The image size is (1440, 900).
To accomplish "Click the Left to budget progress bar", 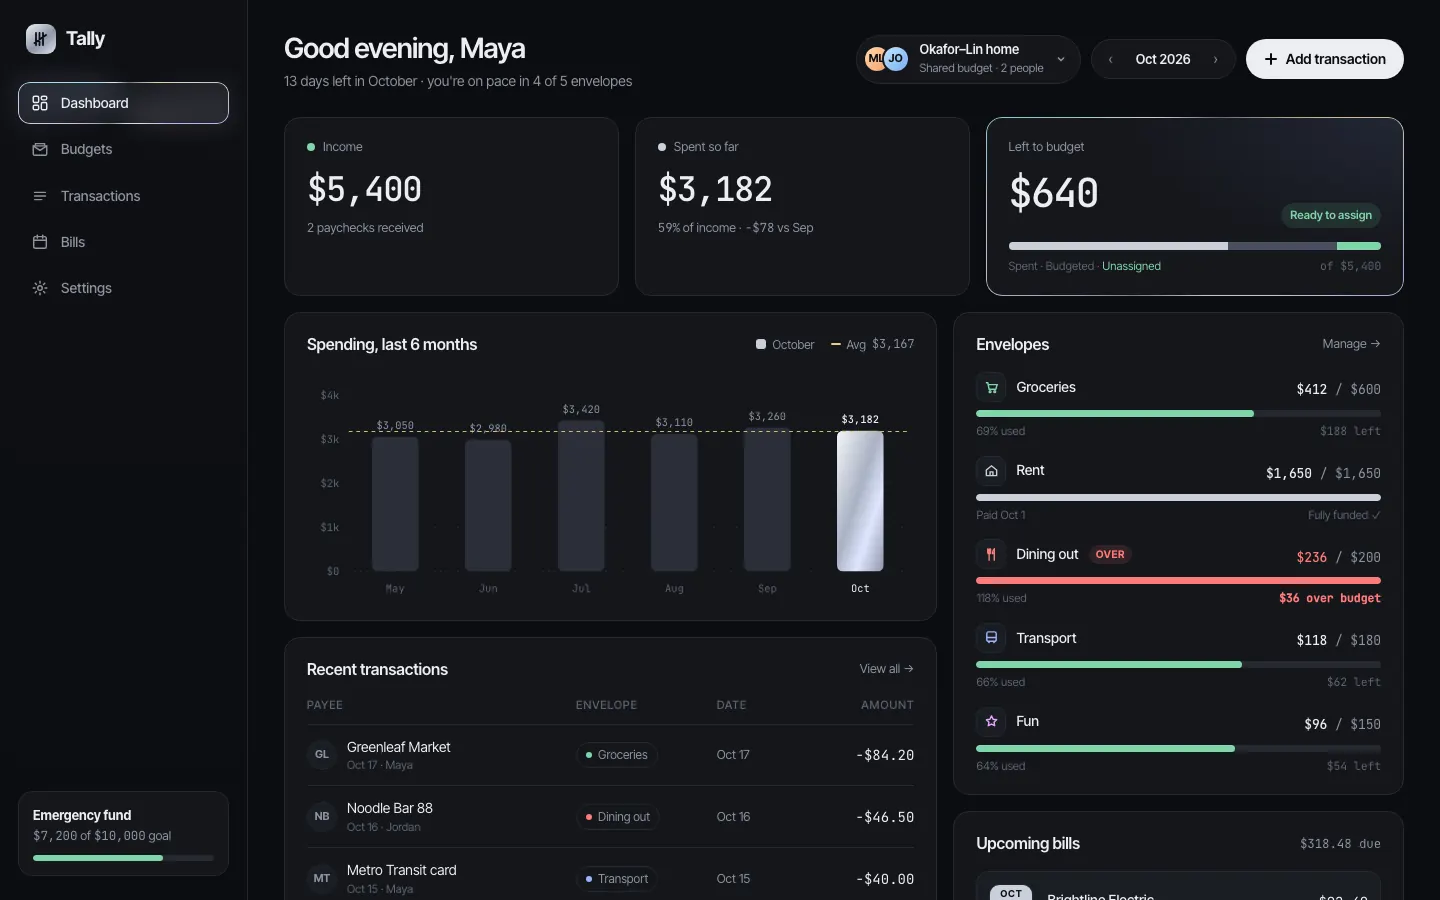I will (x=1195, y=246).
